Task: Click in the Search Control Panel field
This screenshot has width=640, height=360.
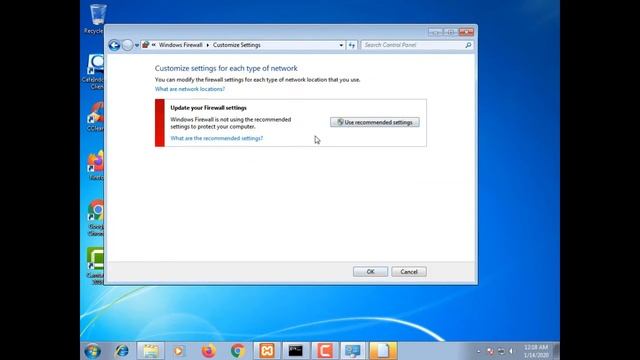Action: click(x=412, y=45)
